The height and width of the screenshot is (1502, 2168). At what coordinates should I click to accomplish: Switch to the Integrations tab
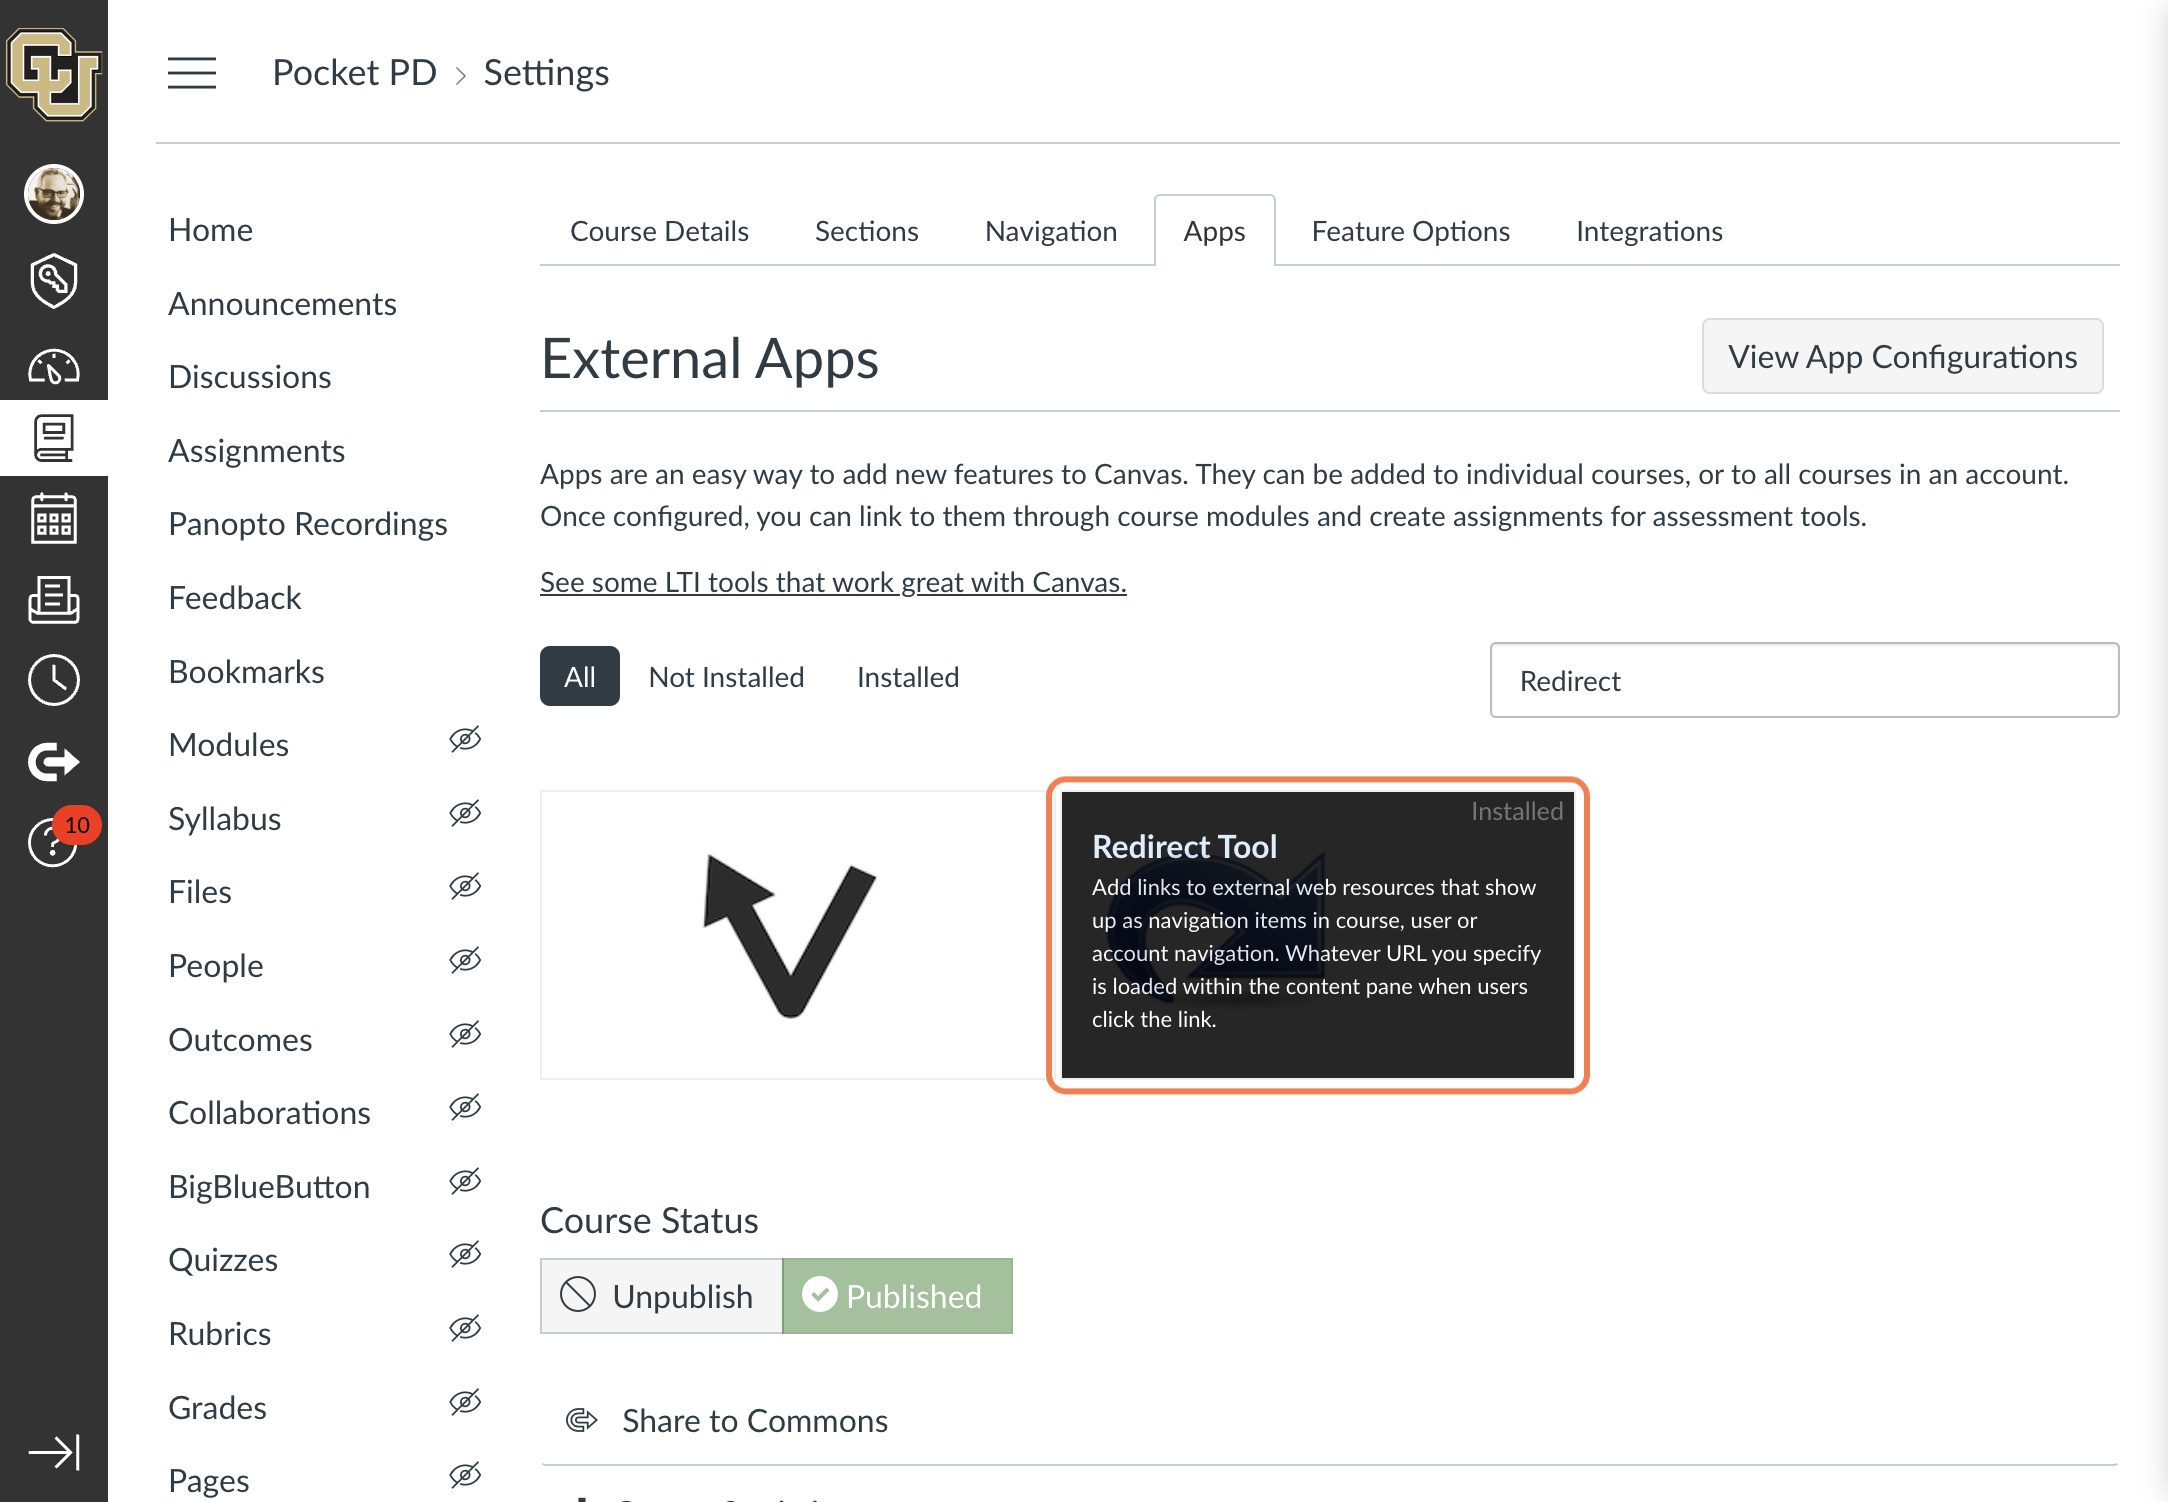[1649, 231]
